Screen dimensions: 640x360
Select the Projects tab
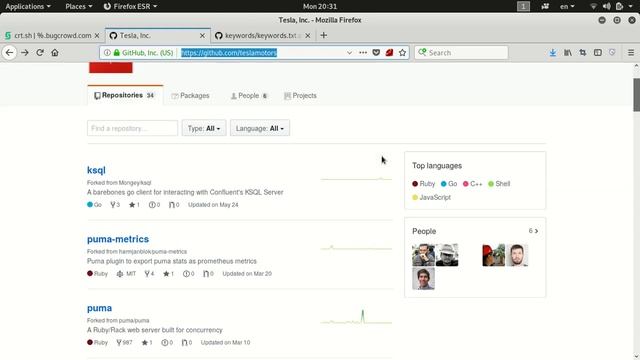300,96
